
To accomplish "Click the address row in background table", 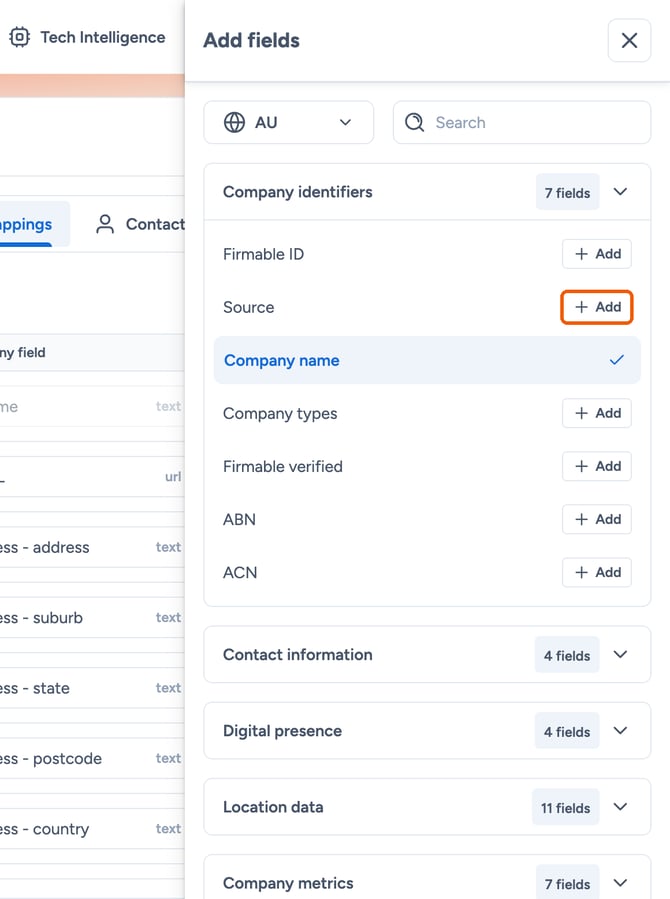I will pos(92,548).
